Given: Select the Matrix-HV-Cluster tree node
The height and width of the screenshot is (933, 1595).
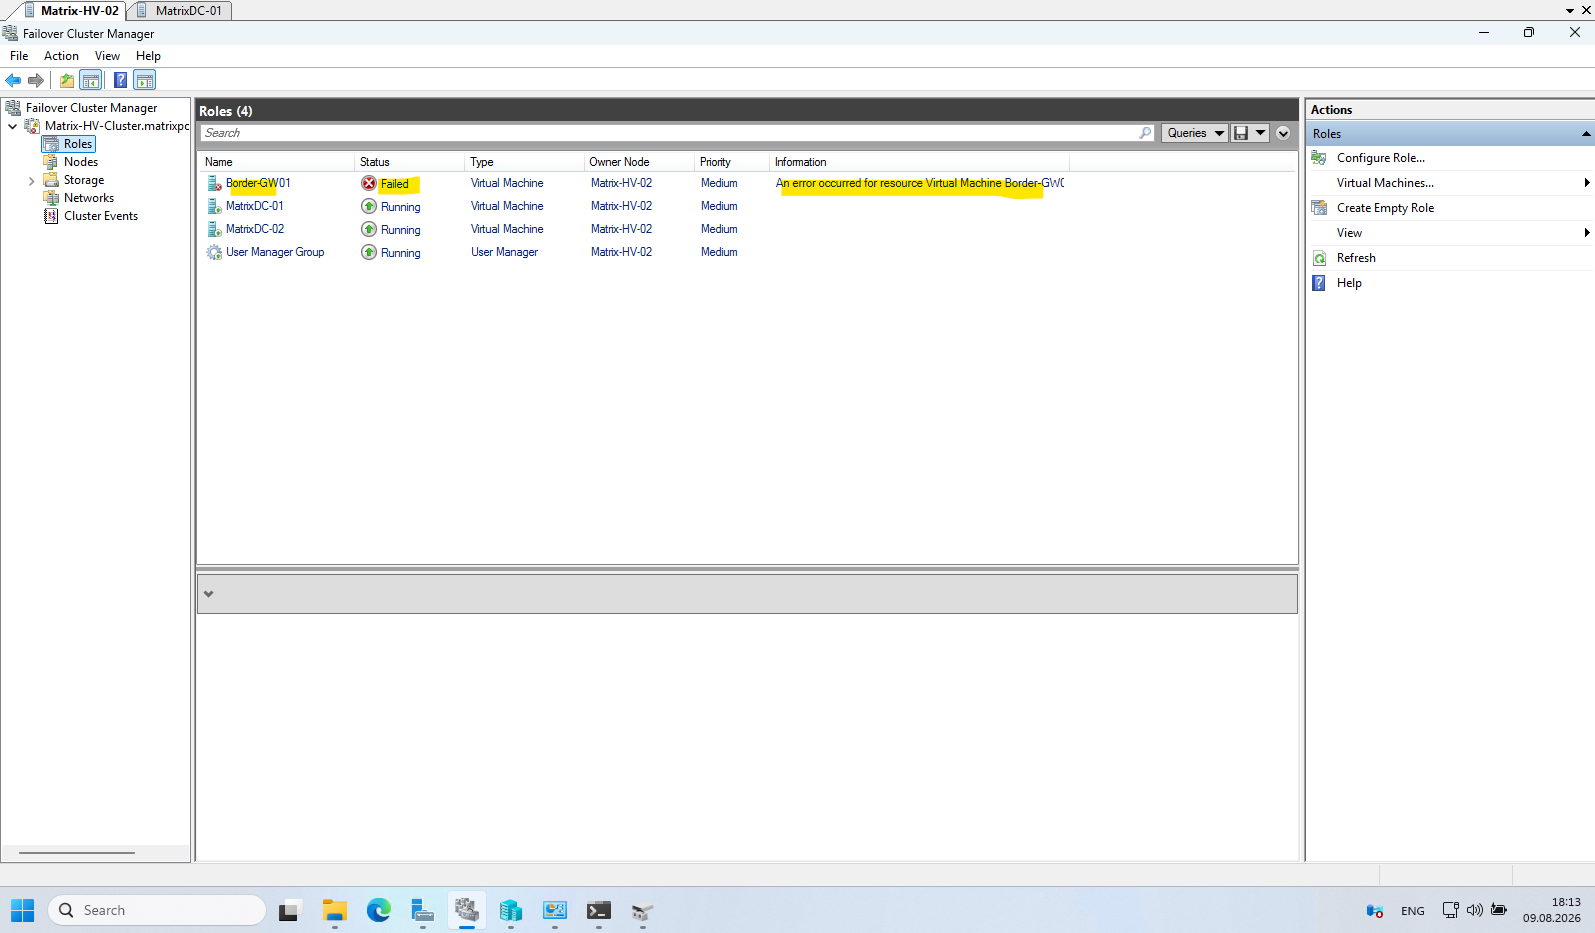Looking at the screenshot, I should point(116,126).
